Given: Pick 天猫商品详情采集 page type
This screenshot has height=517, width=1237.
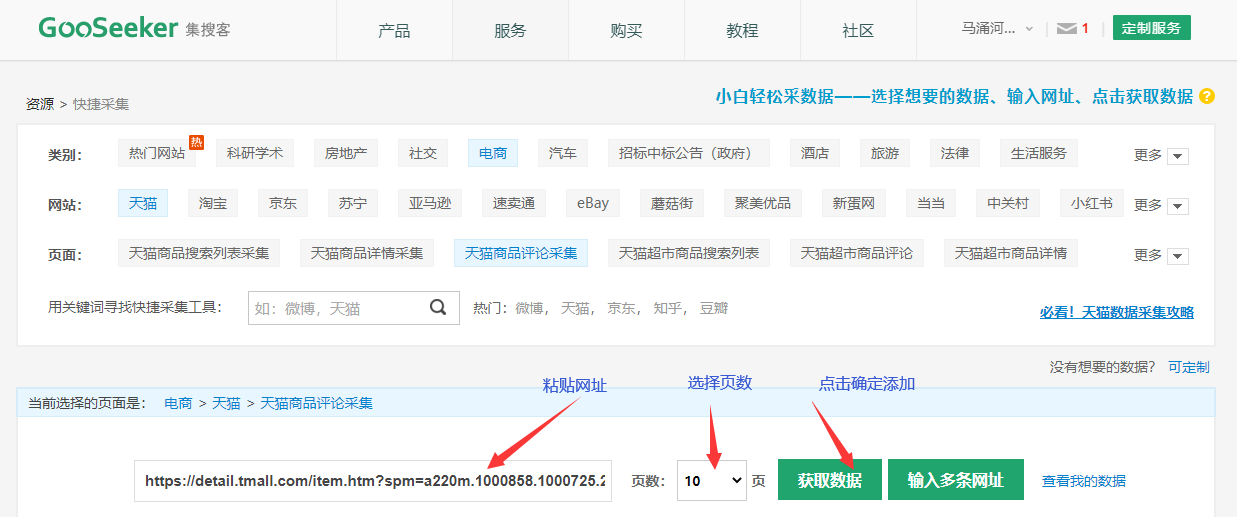Looking at the screenshot, I should click(367, 253).
